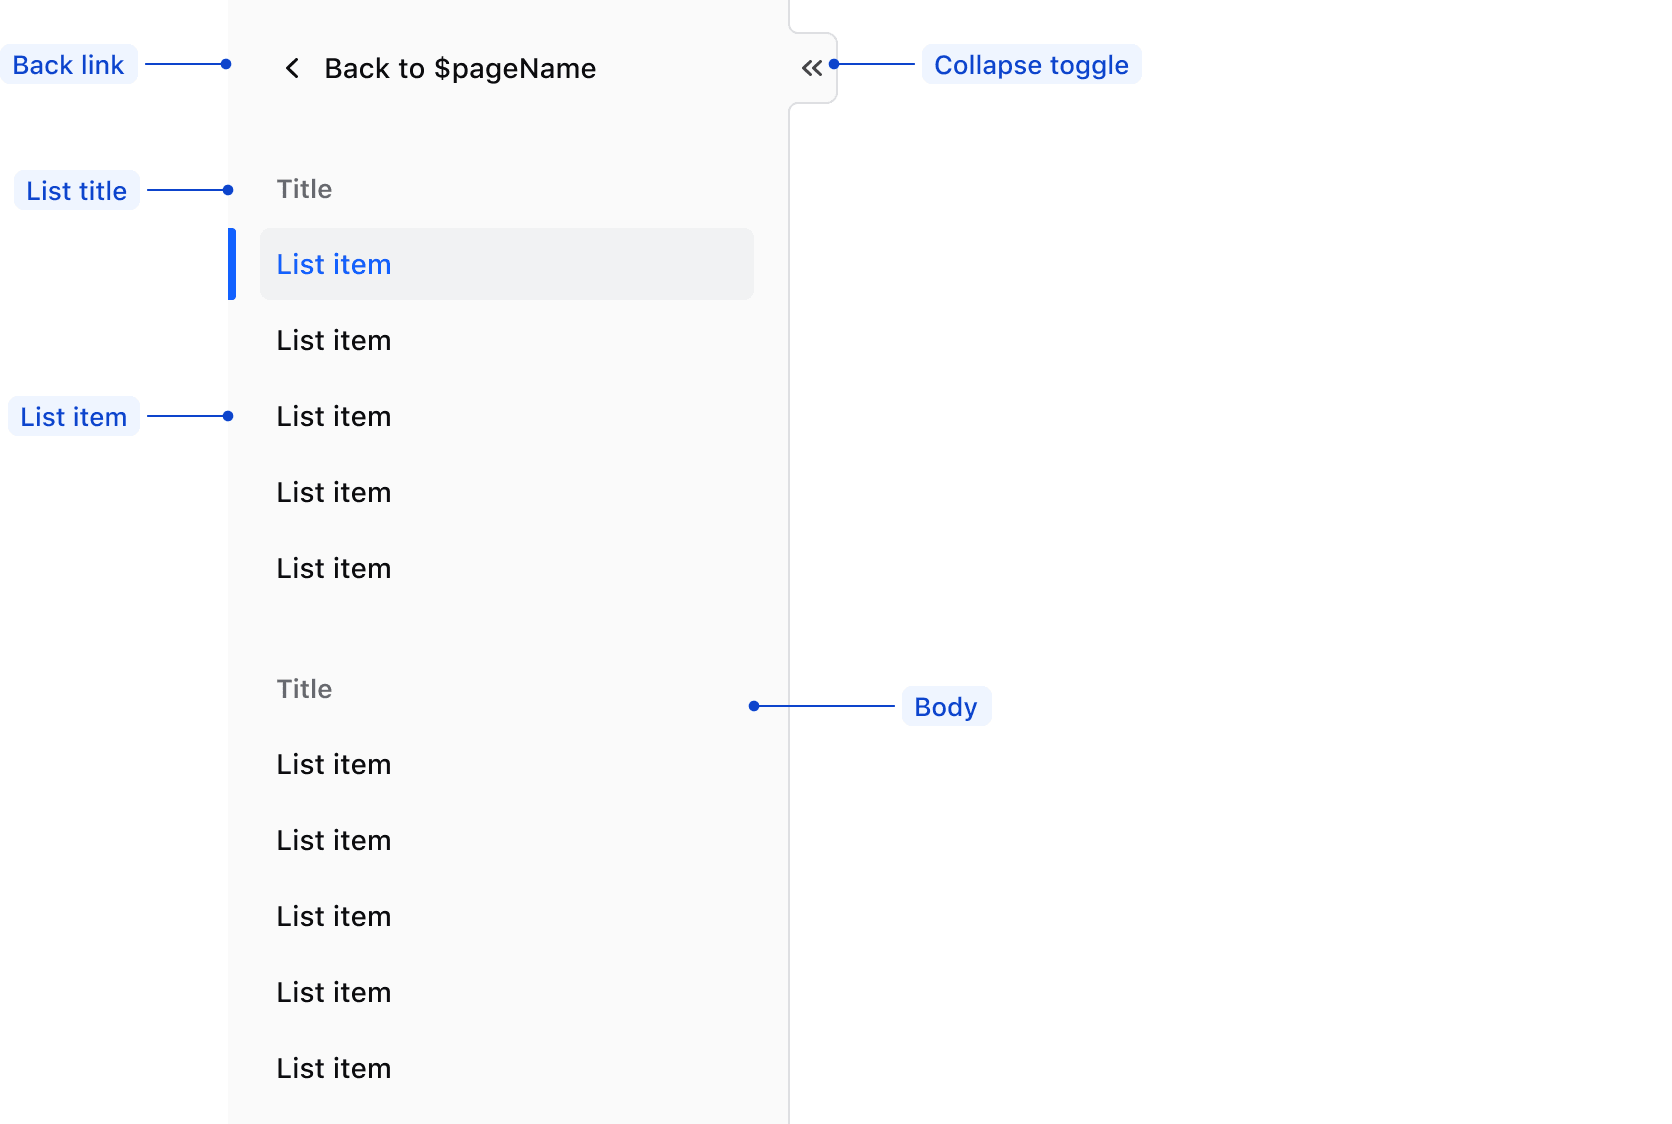Image resolution: width=1672 pixels, height=1124 pixels.
Task: Click the left chevron back arrow icon
Action: [292, 68]
